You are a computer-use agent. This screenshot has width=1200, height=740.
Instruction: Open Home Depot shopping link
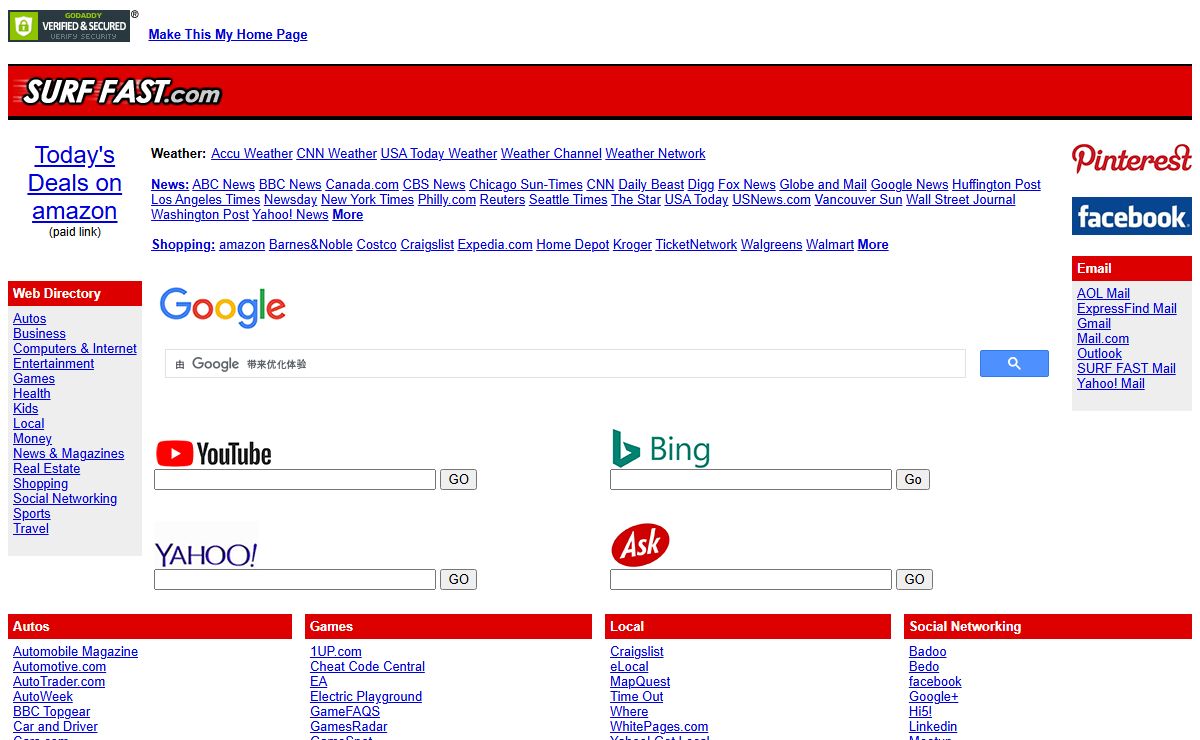click(573, 245)
